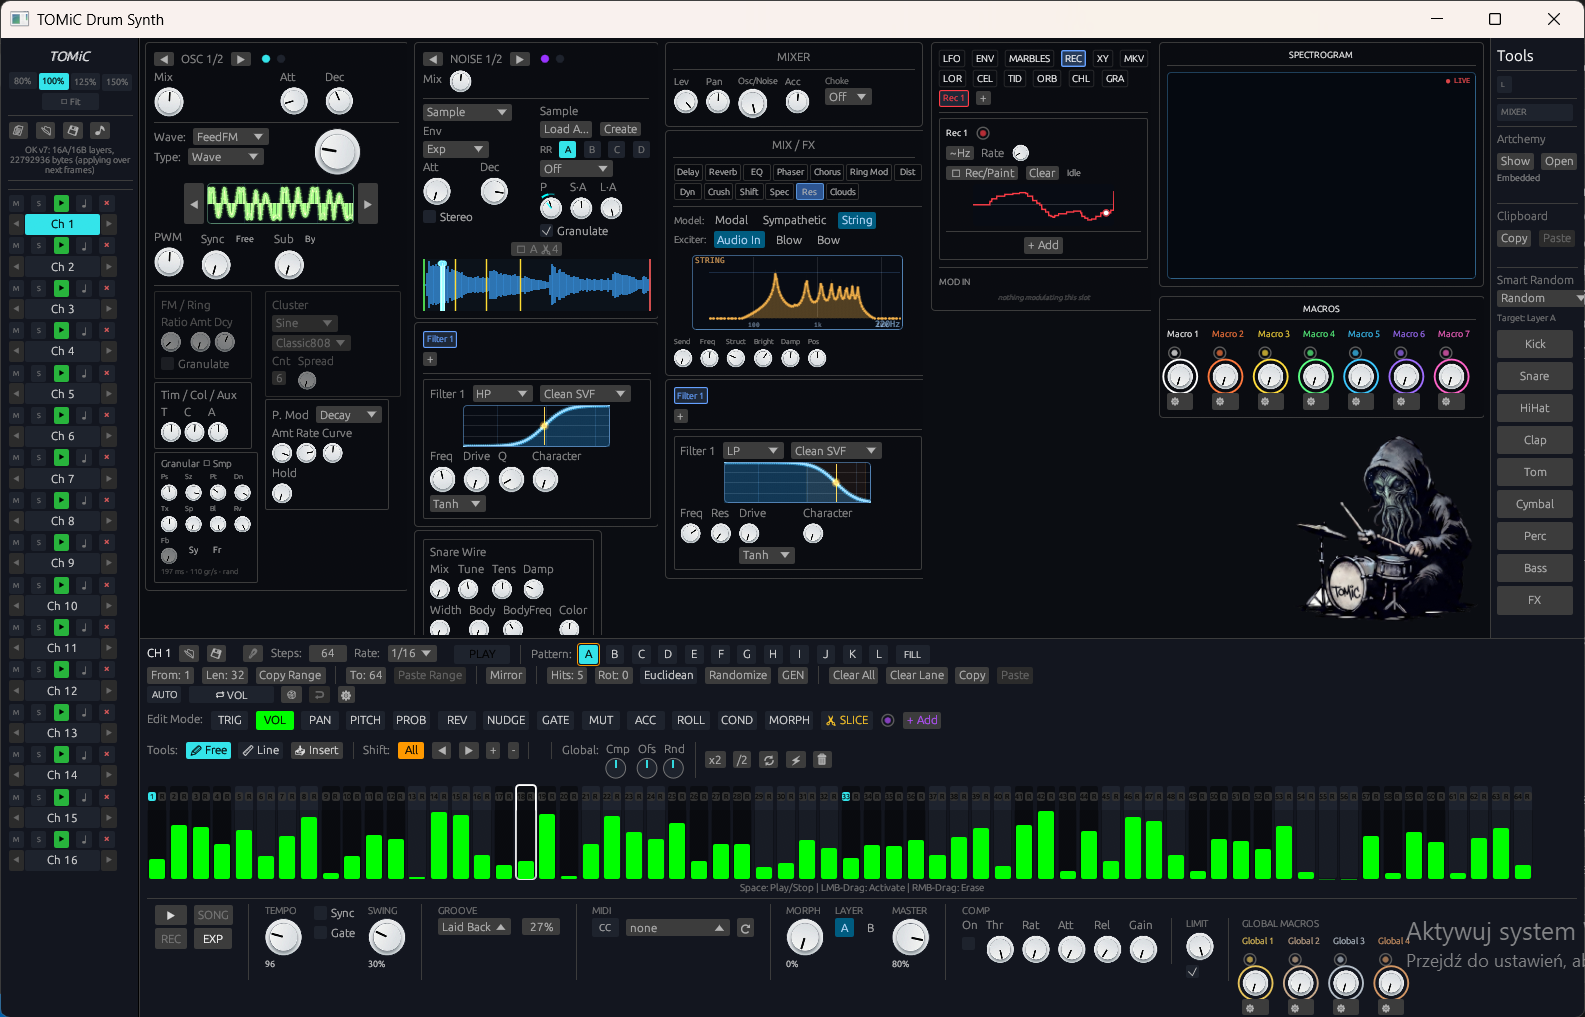
Task: Open the Type Wave dropdown
Action: 225,157
